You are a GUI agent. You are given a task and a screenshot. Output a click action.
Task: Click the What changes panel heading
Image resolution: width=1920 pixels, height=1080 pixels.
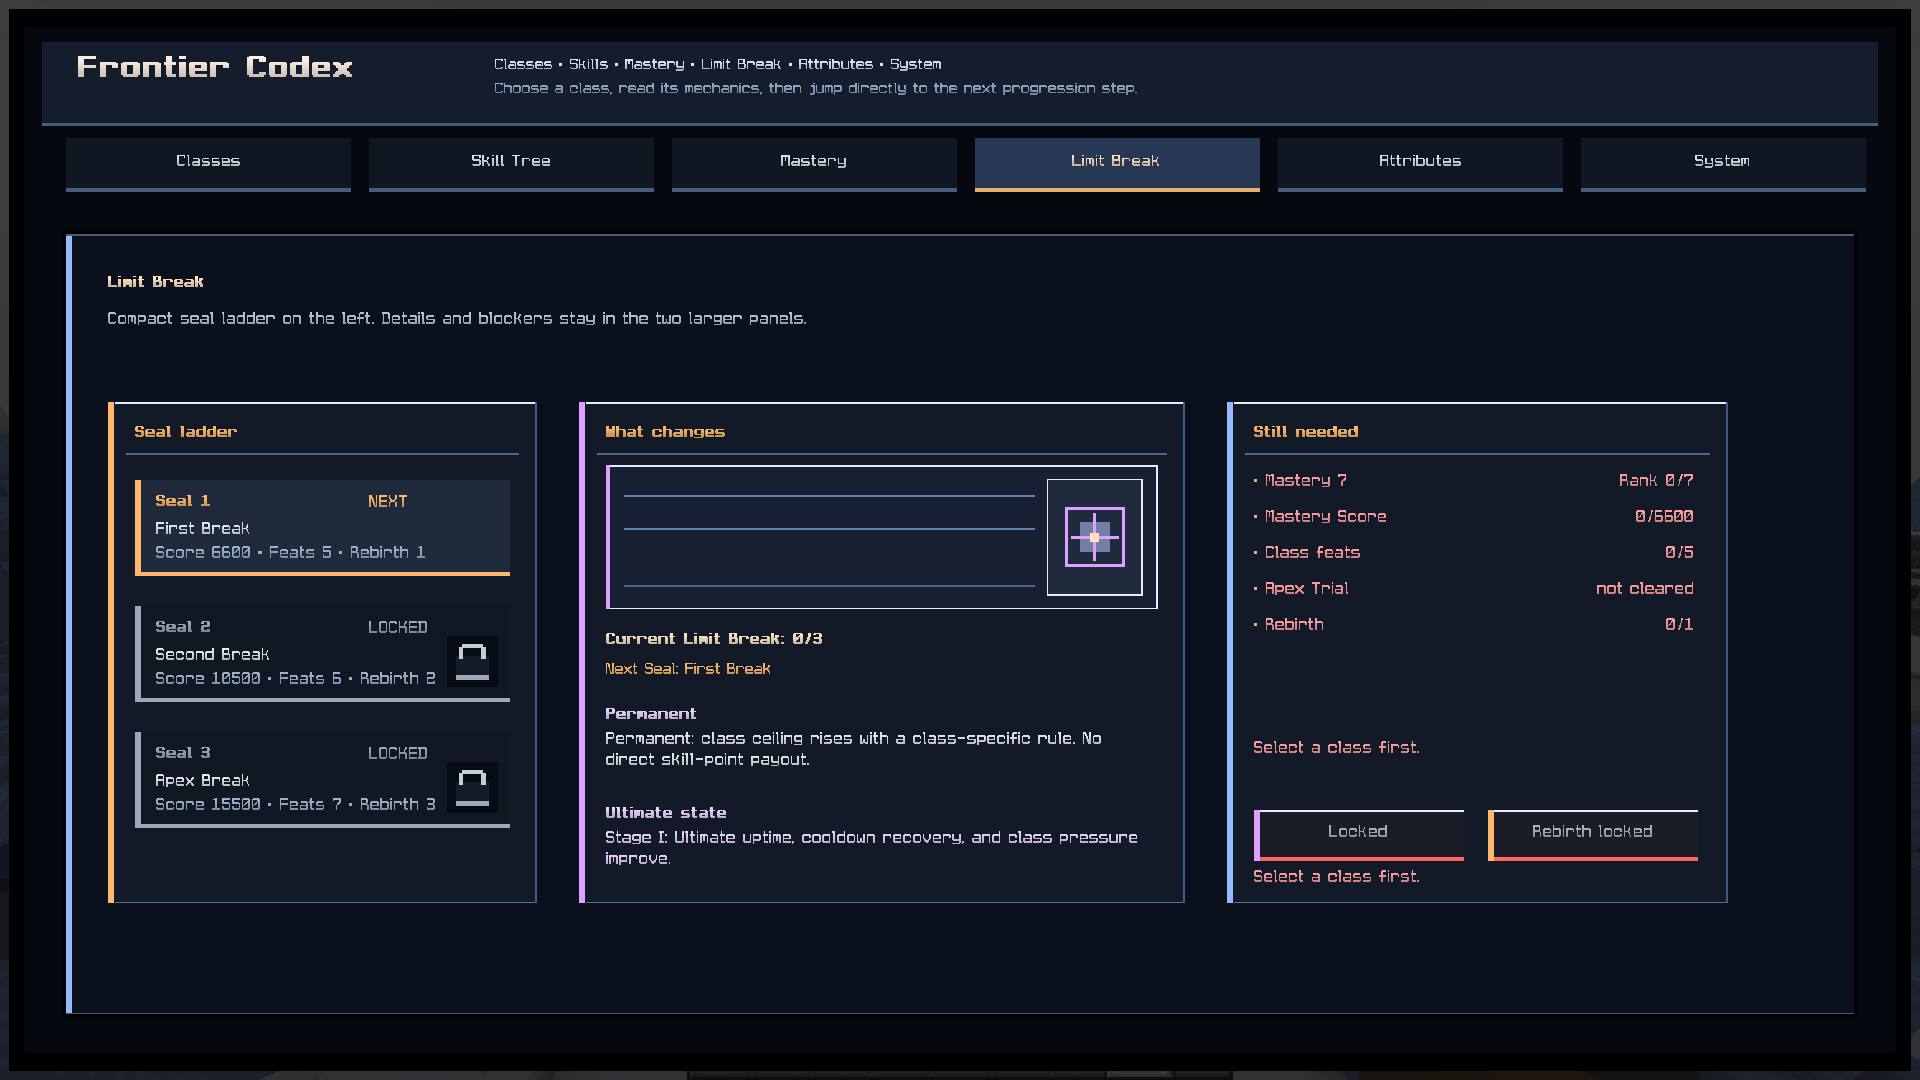pos(665,432)
